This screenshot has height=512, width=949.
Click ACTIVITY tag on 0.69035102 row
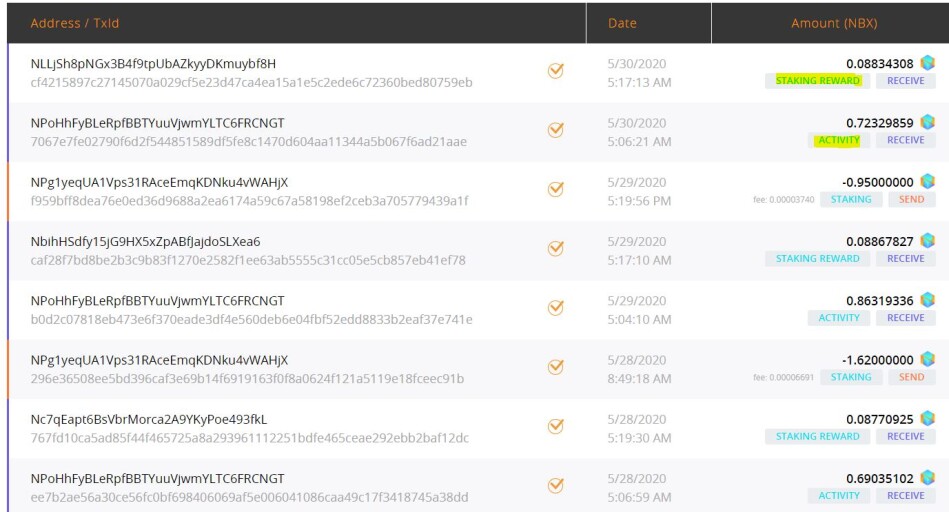[x=839, y=496]
